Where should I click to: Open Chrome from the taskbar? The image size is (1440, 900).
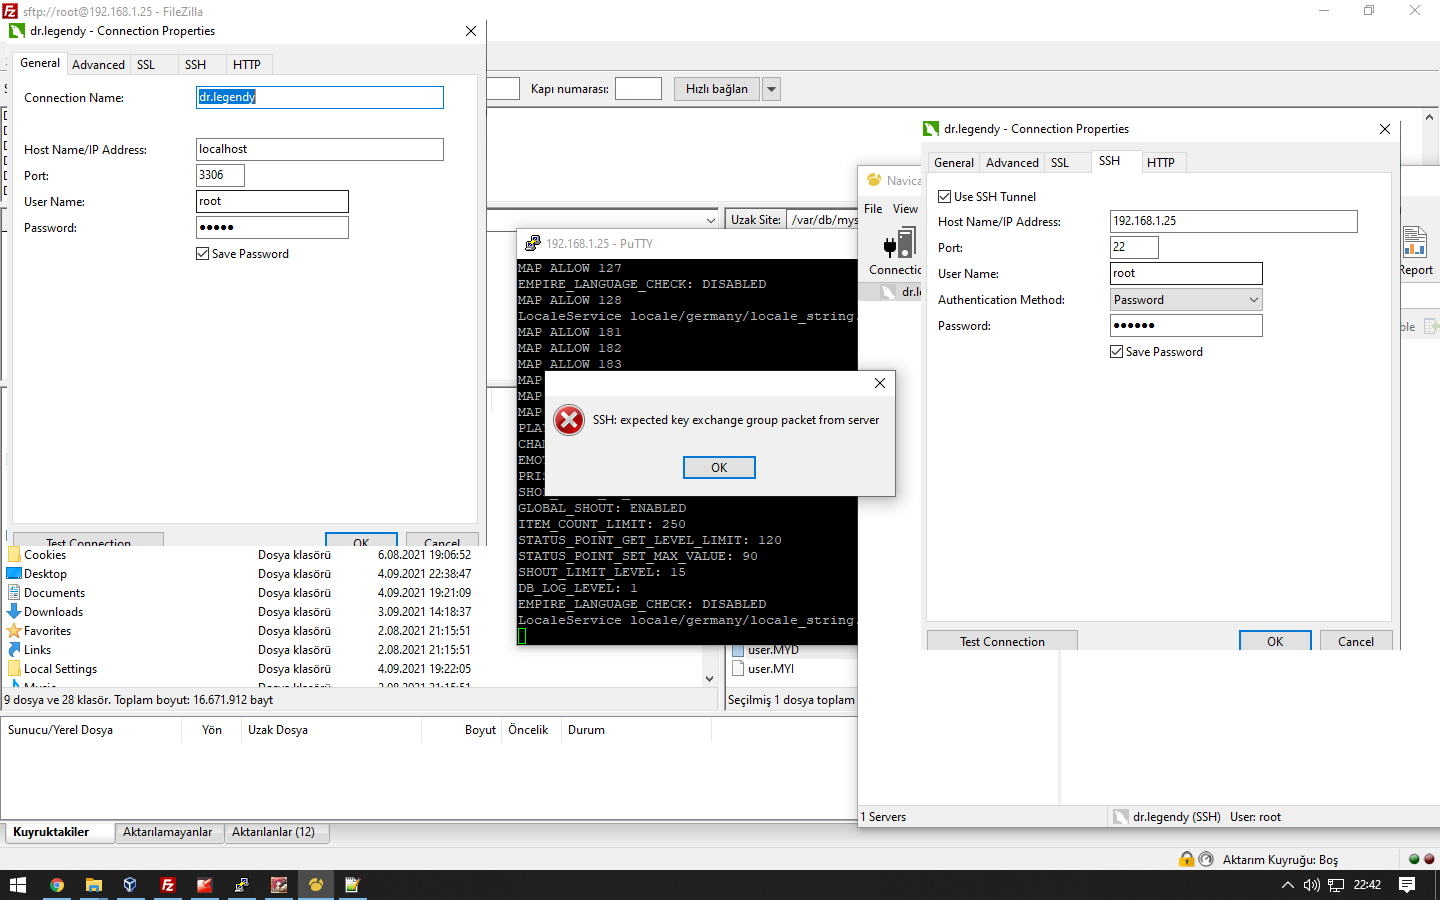pos(57,885)
